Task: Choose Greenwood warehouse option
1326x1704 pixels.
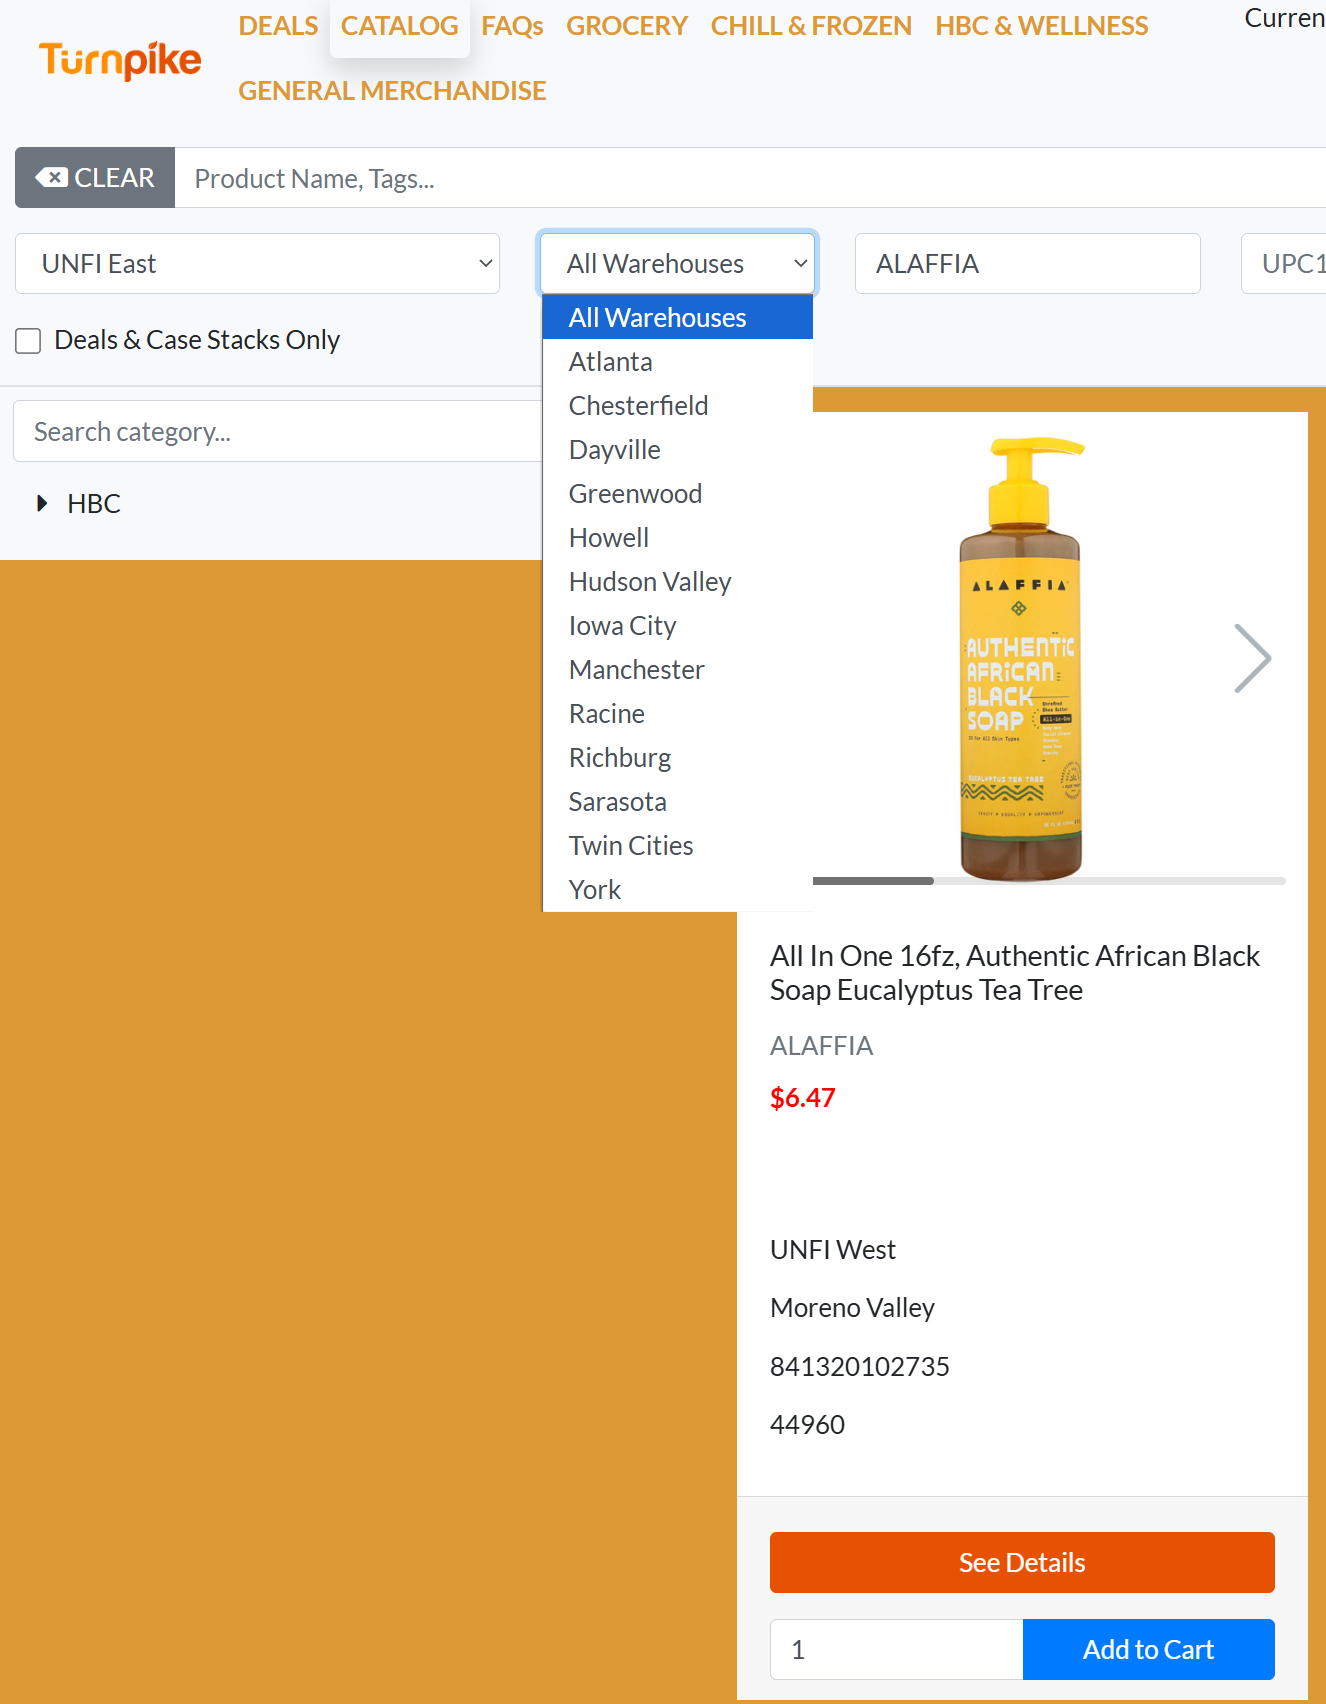Action: click(x=678, y=493)
